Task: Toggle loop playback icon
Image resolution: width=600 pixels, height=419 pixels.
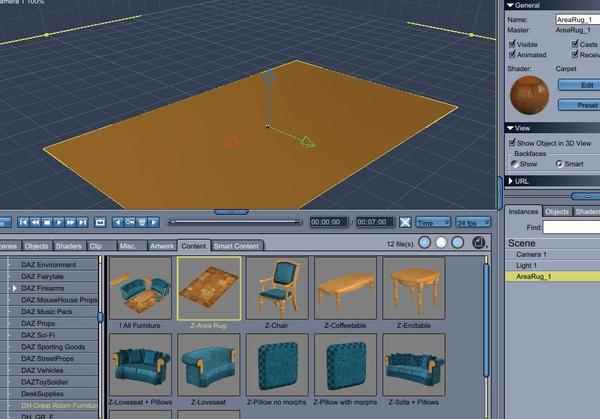Action: click(100, 222)
